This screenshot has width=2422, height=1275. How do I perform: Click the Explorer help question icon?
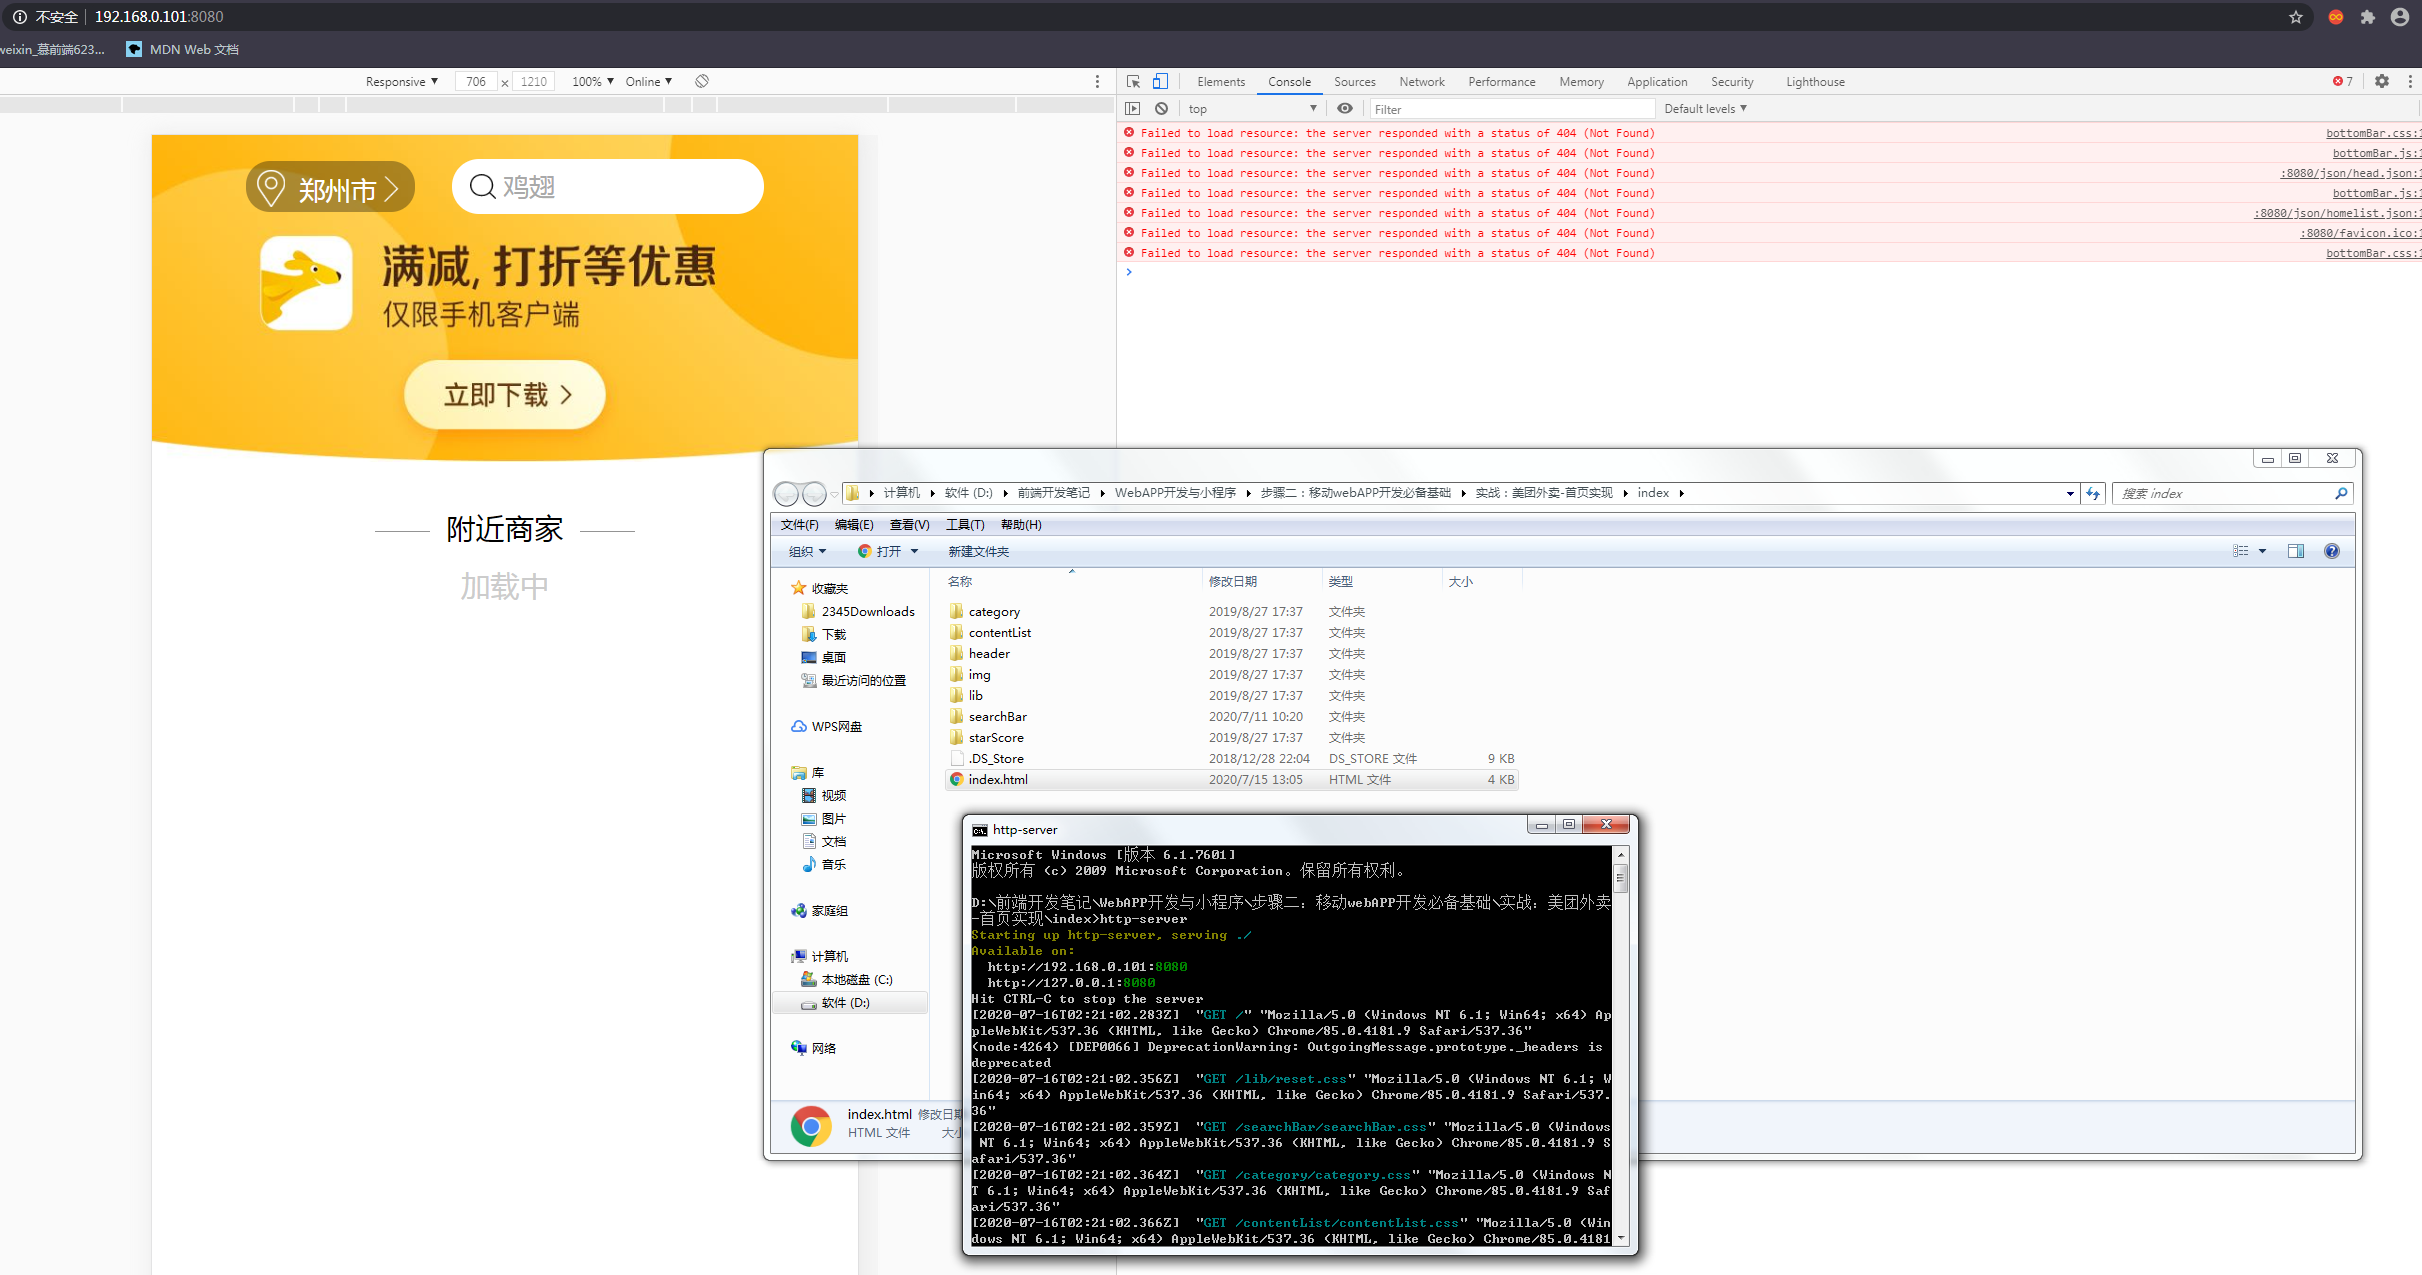point(2332,551)
